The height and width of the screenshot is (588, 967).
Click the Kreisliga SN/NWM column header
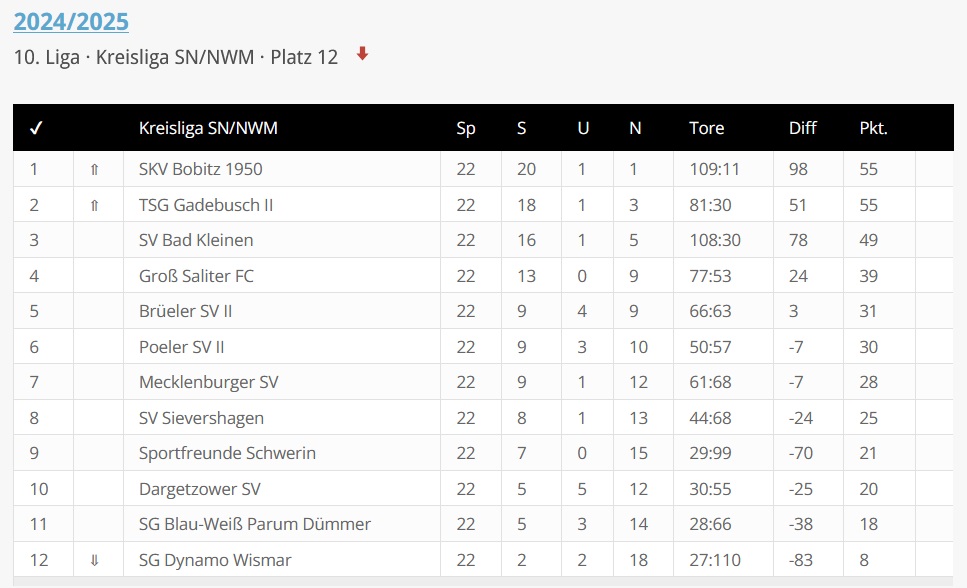(208, 128)
